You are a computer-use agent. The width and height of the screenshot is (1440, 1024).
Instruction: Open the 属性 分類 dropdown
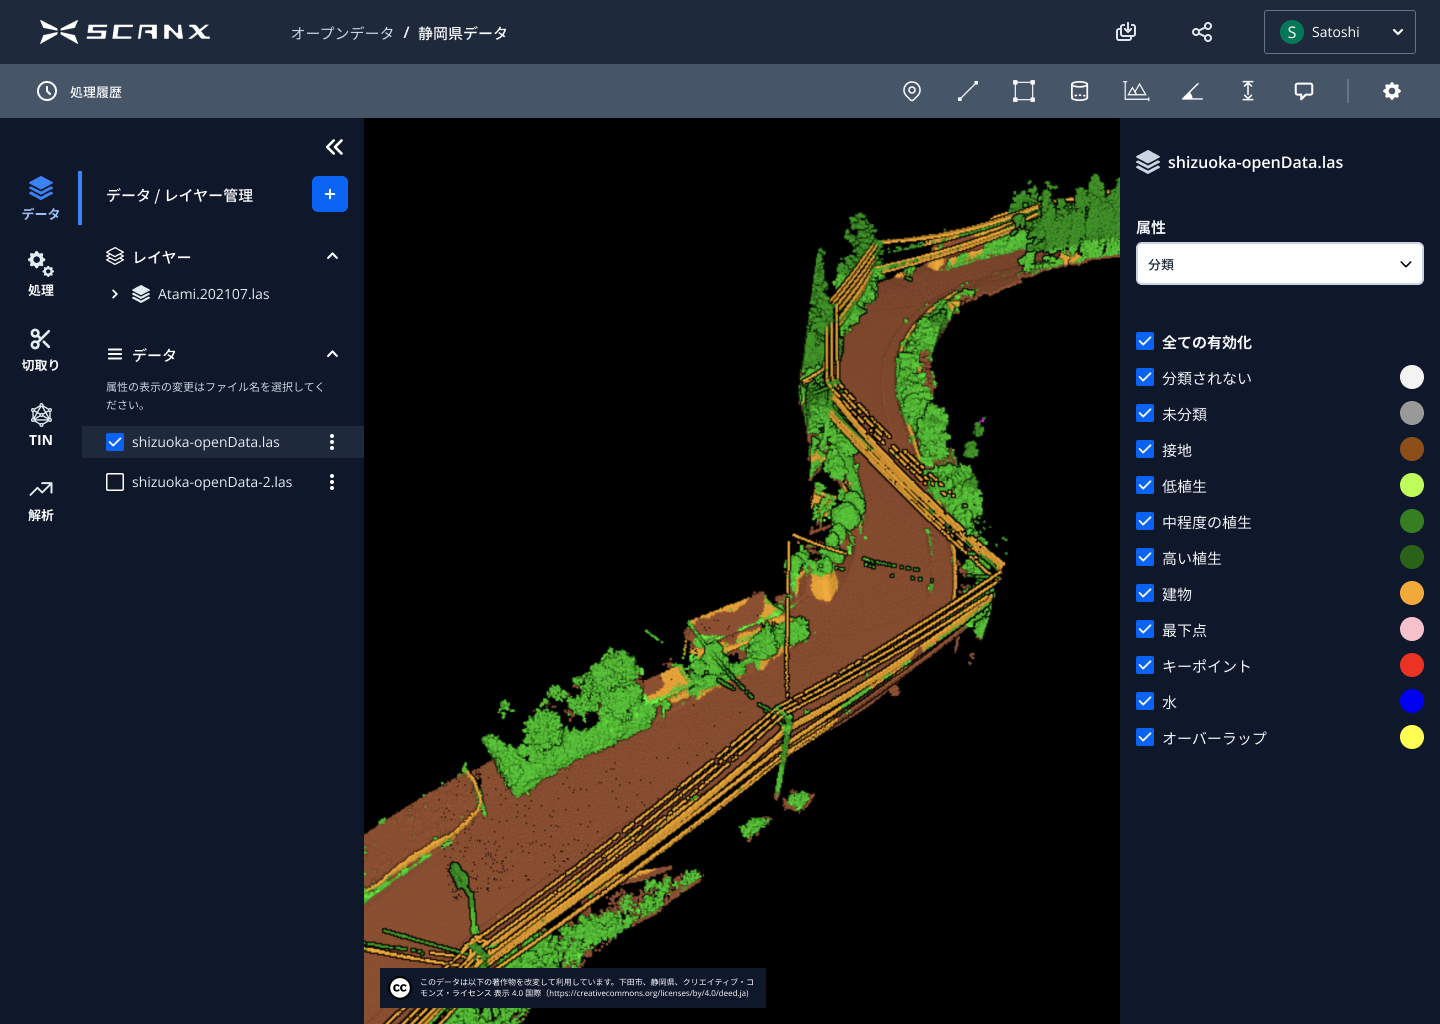(x=1279, y=264)
